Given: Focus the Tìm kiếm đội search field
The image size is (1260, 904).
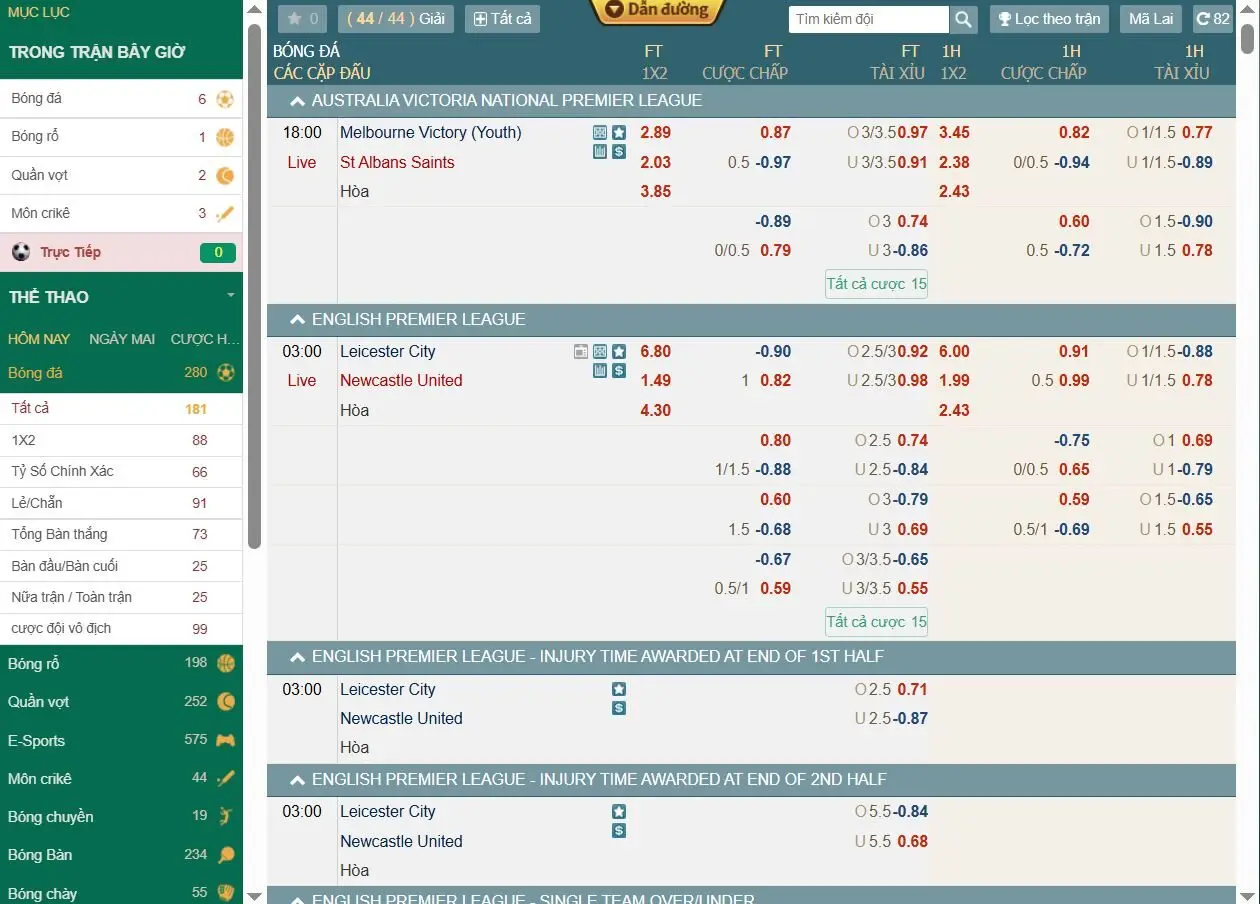Looking at the screenshot, I should click(x=867, y=19).
